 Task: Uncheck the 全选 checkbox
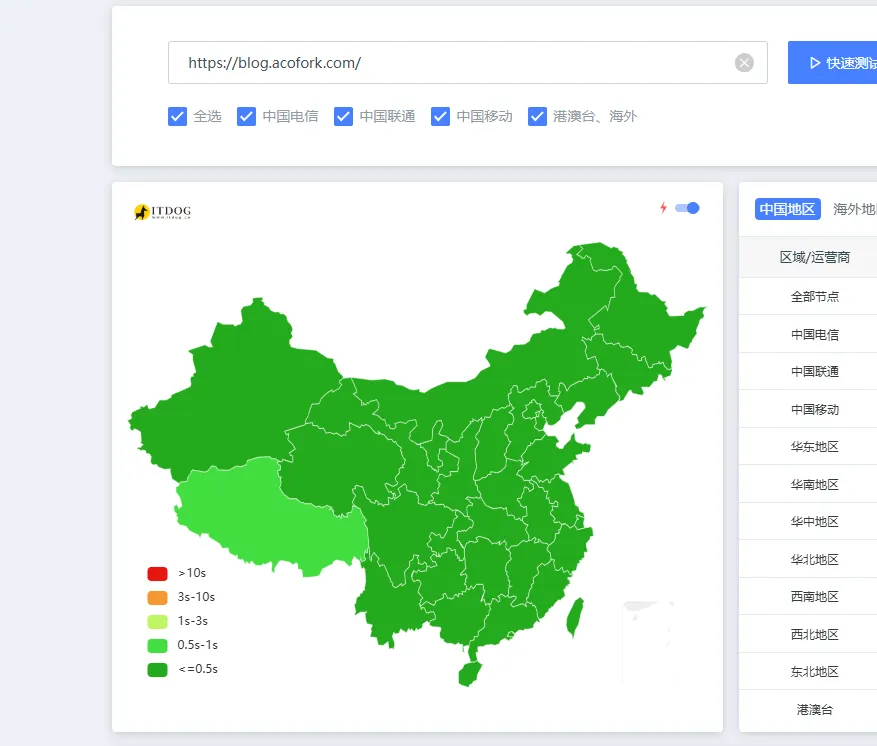coord(178,116)
